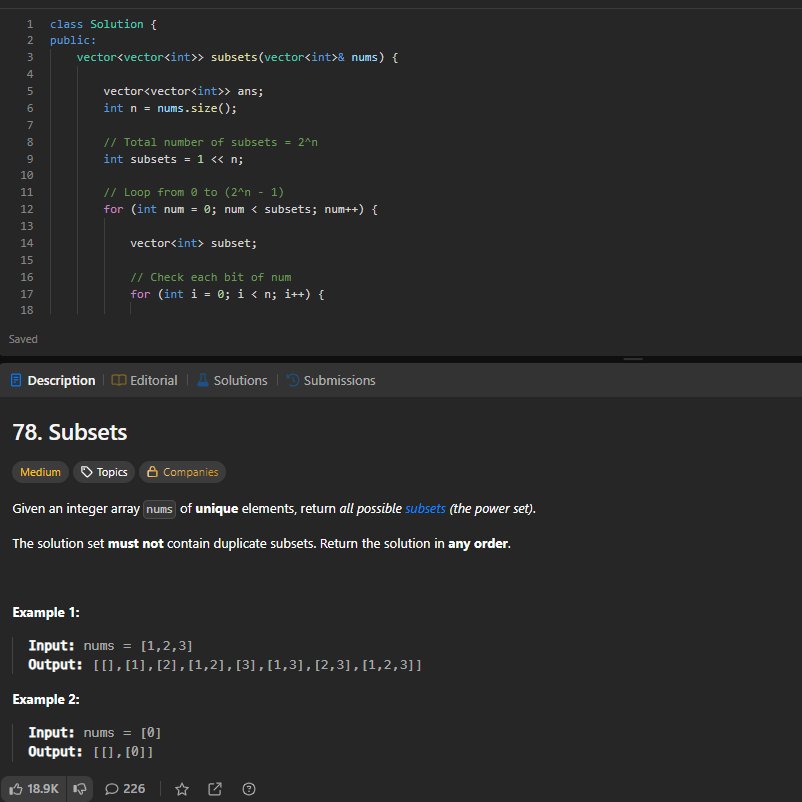Dislike the problem with thumbs down
802x802 pixels.
79,789
